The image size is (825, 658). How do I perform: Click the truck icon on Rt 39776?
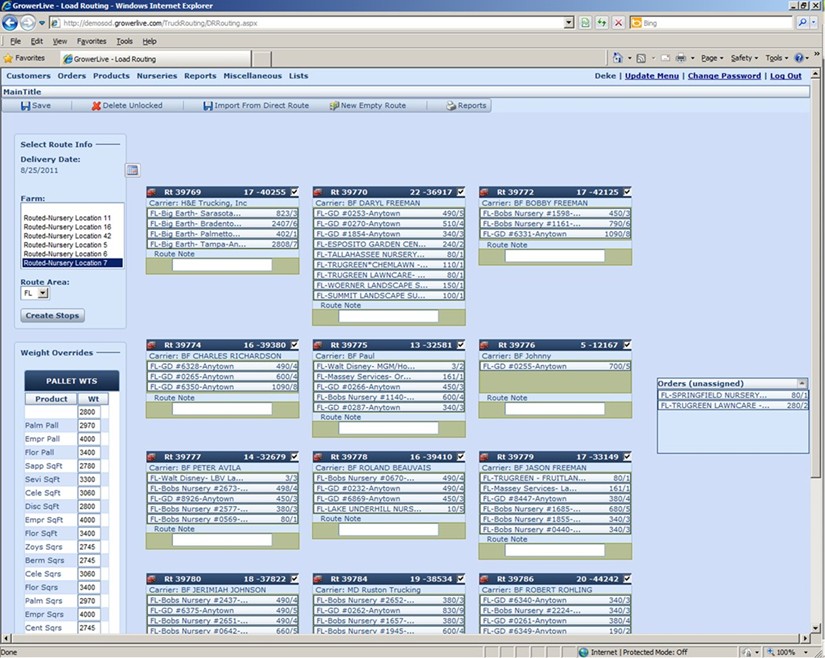point(485,345)
